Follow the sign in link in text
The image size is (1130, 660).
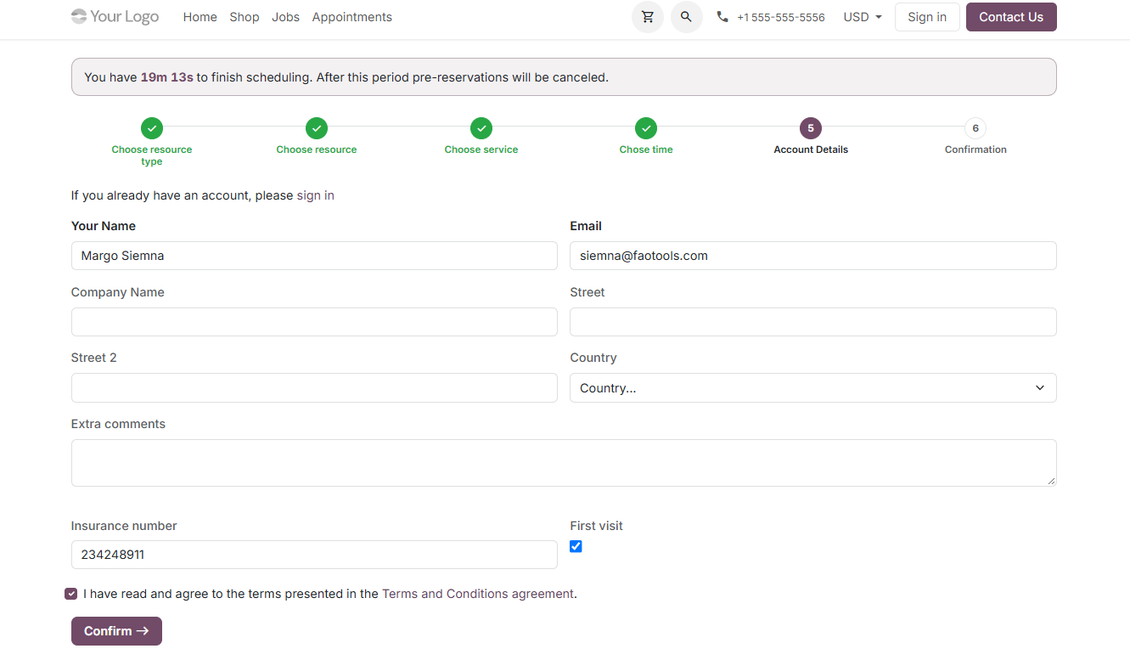pos(316,195)
